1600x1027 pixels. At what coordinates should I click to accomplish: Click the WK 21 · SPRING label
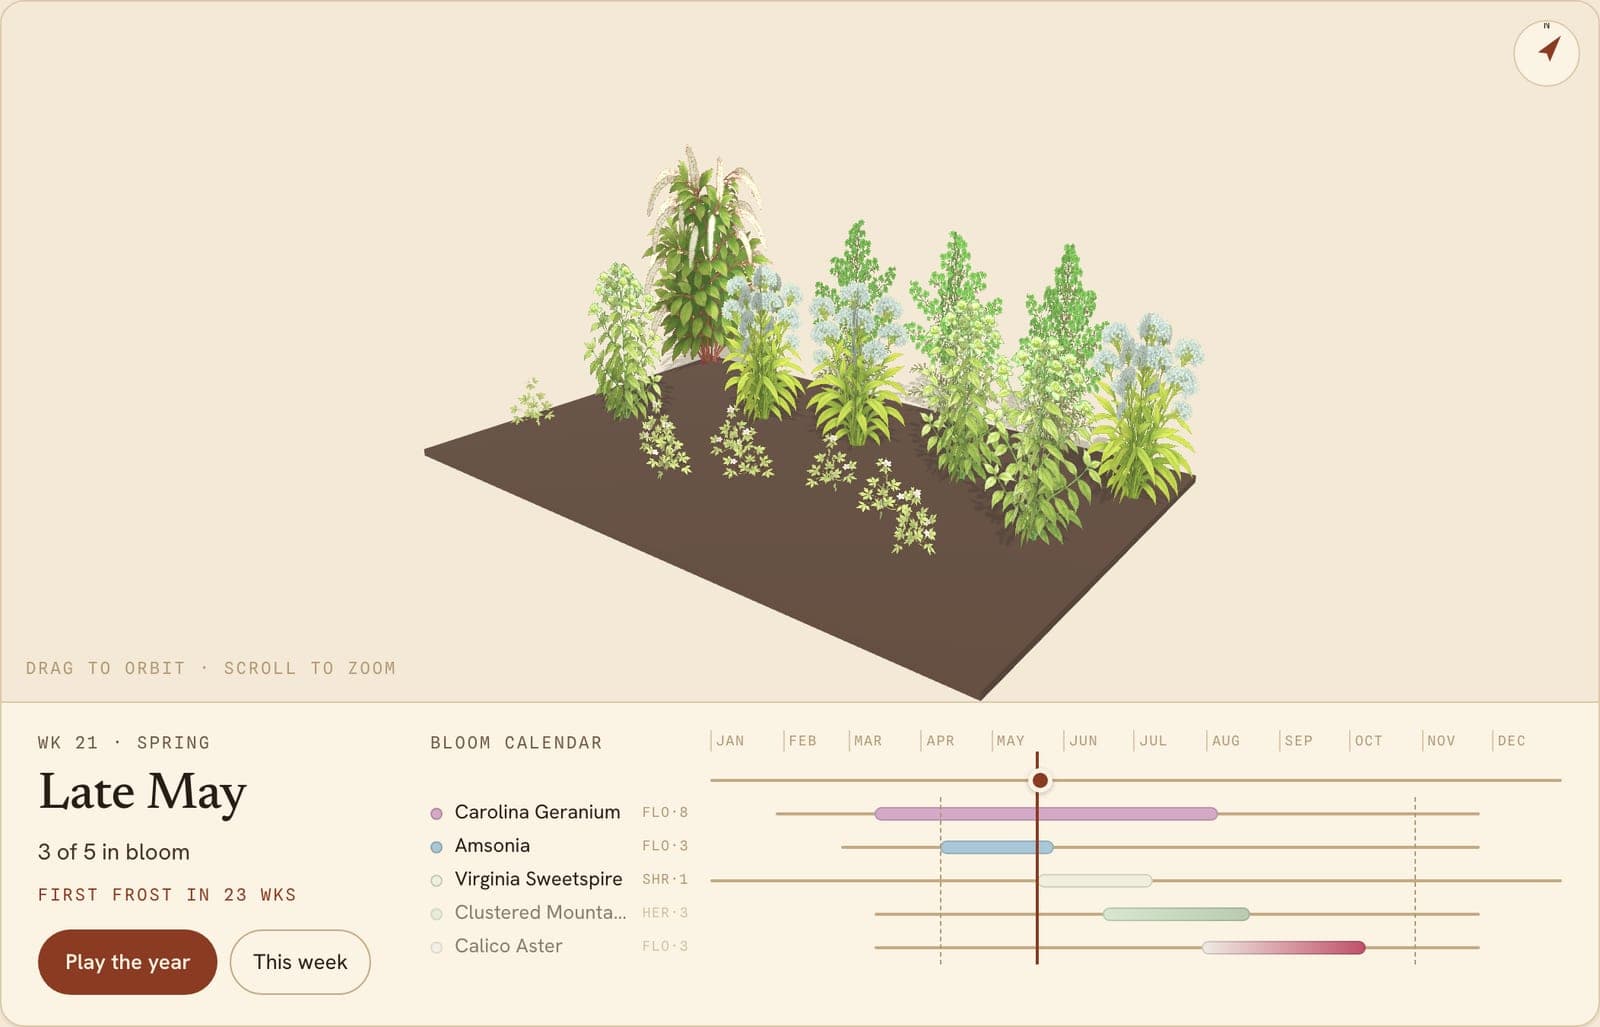click(124, 743)
